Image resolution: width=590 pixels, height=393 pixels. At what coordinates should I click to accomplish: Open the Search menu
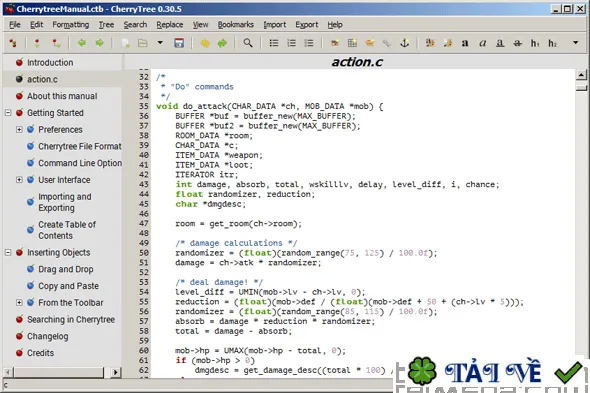[135, 25]
